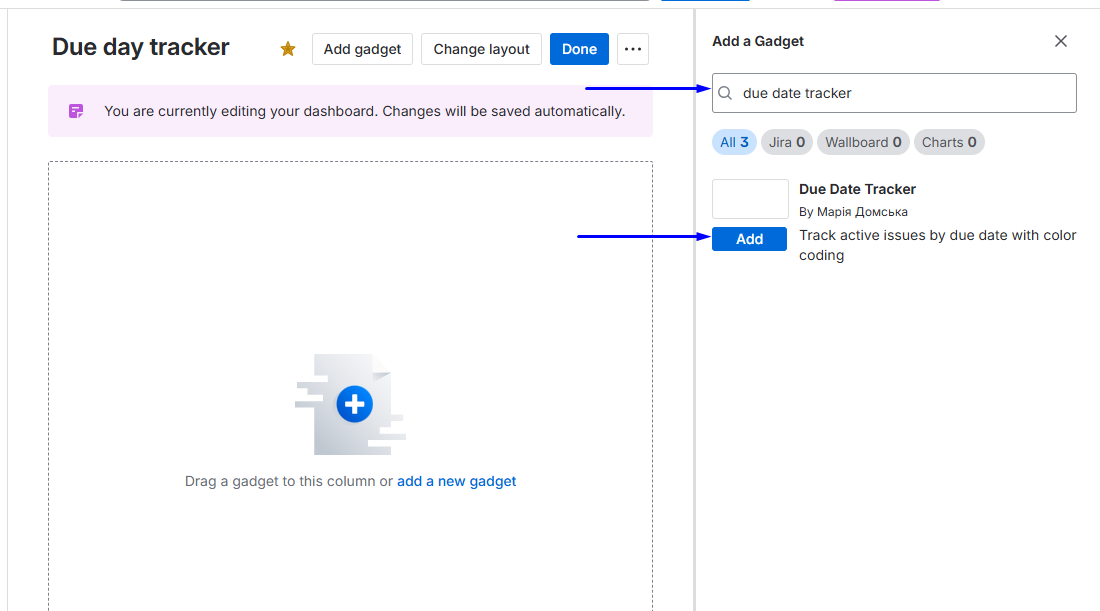Close the Add a Gadget panel
Viewport: 1100px width, 611px height.
pos(1061,41)
